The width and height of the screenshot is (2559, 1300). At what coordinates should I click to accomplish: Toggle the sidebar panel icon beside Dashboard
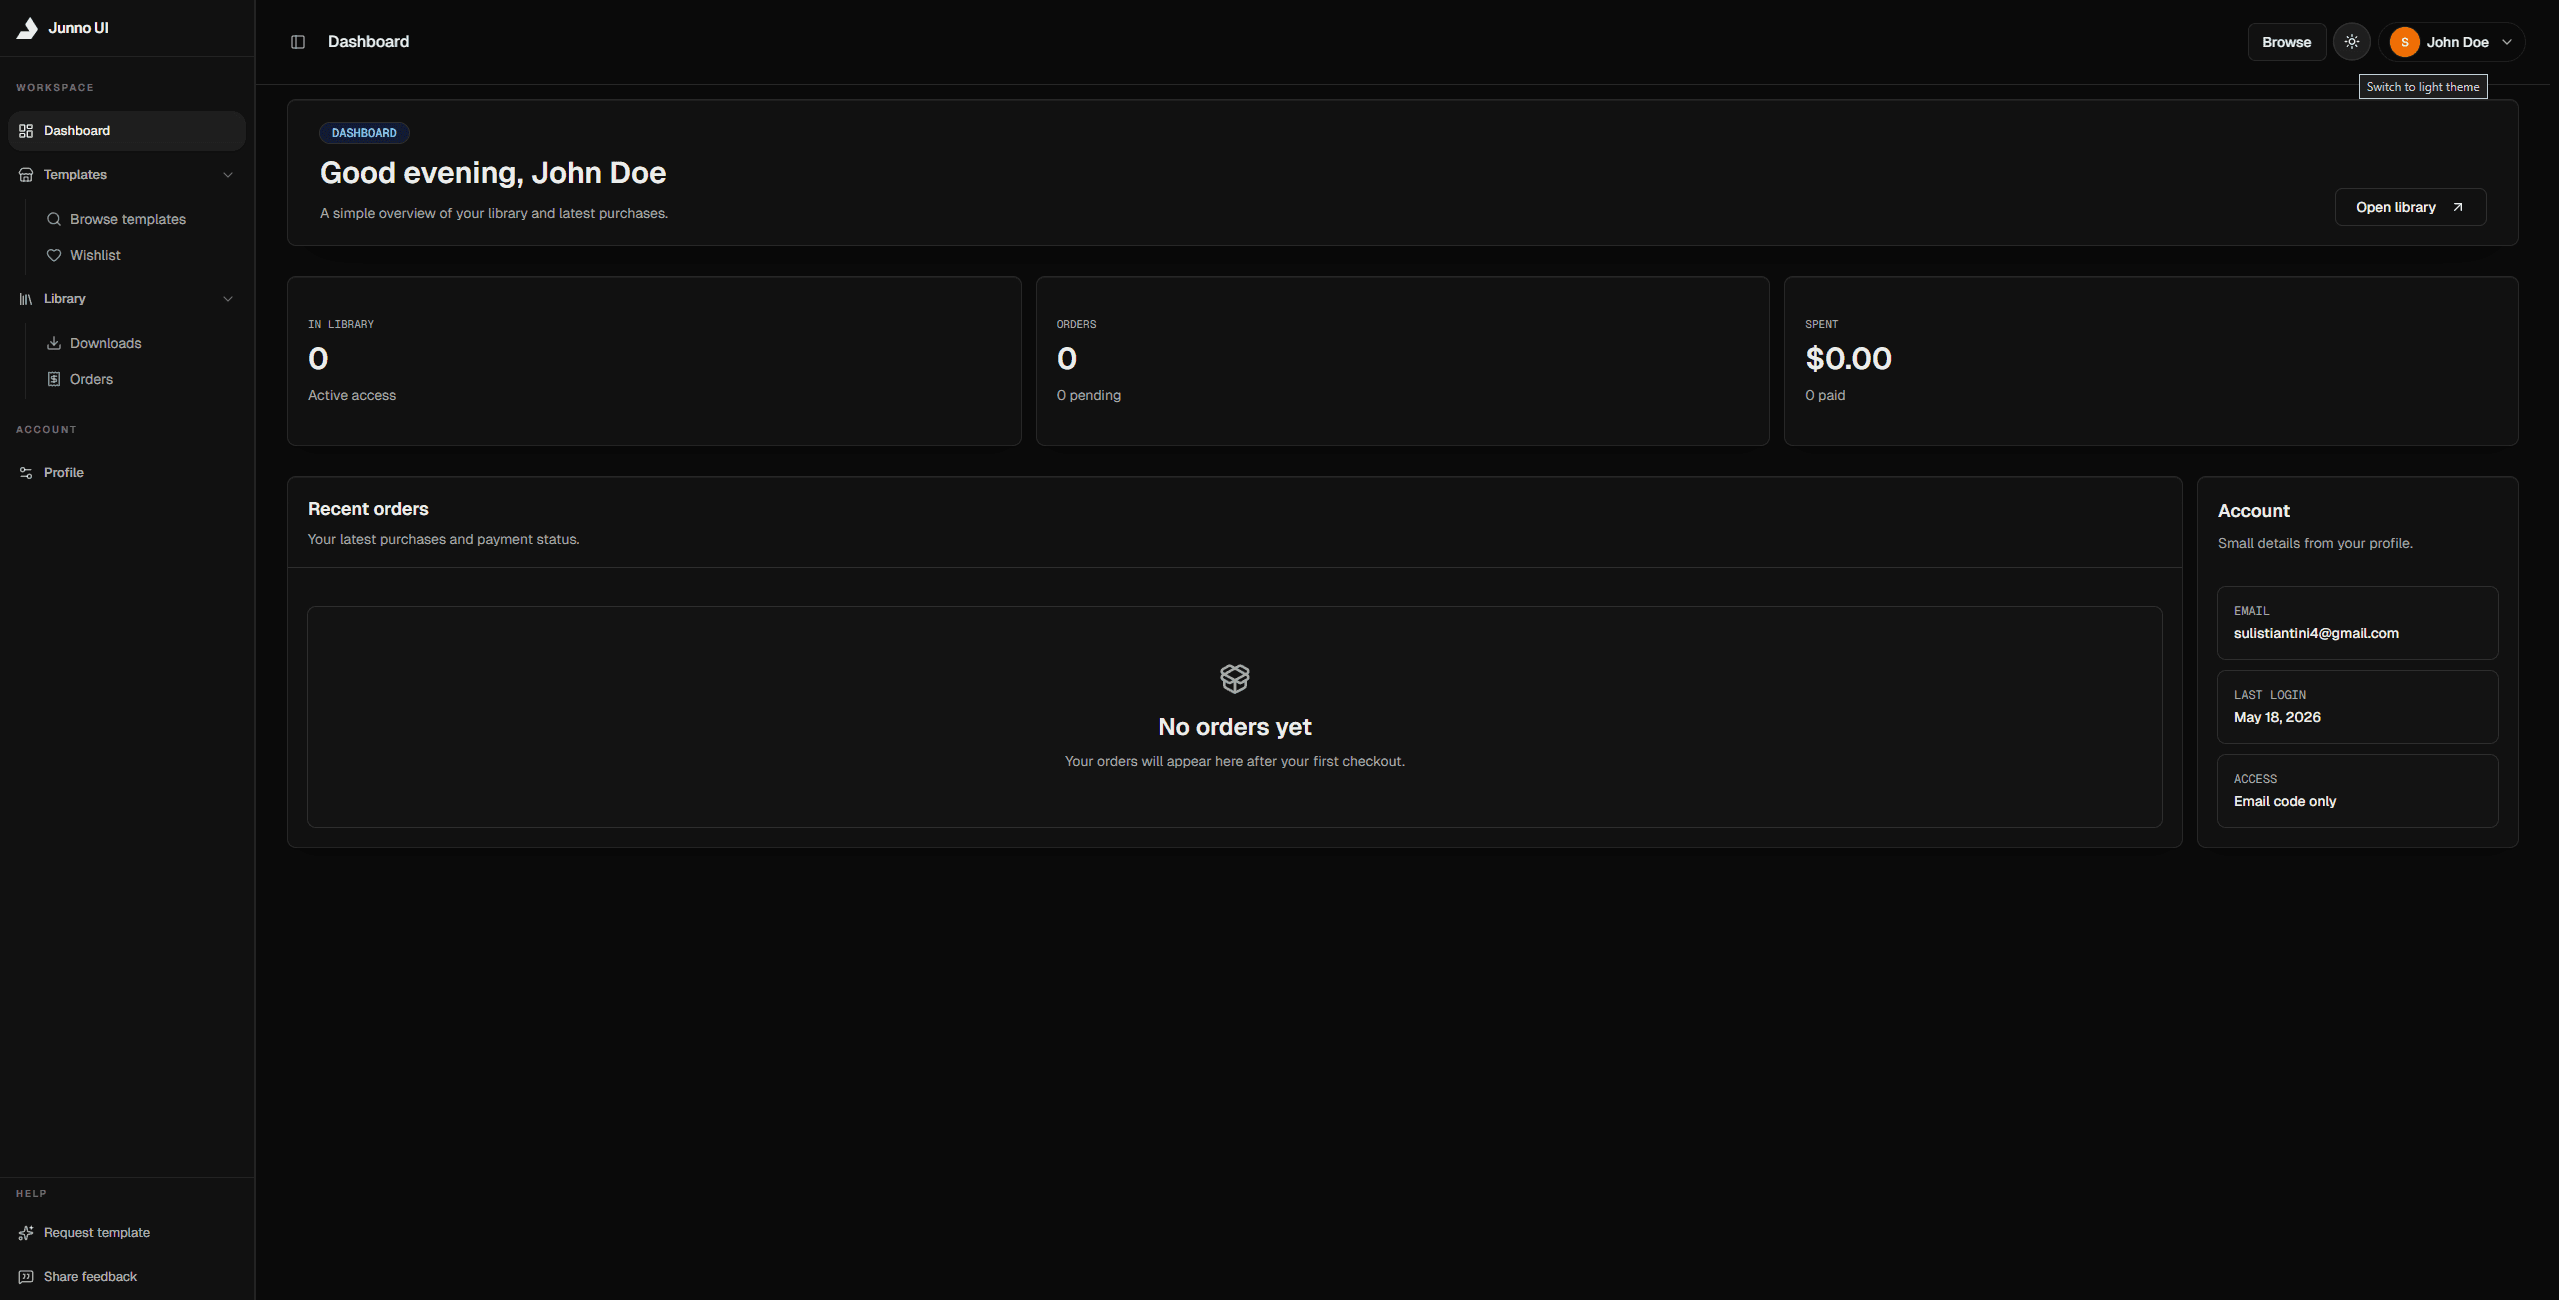tap(298, 42)
